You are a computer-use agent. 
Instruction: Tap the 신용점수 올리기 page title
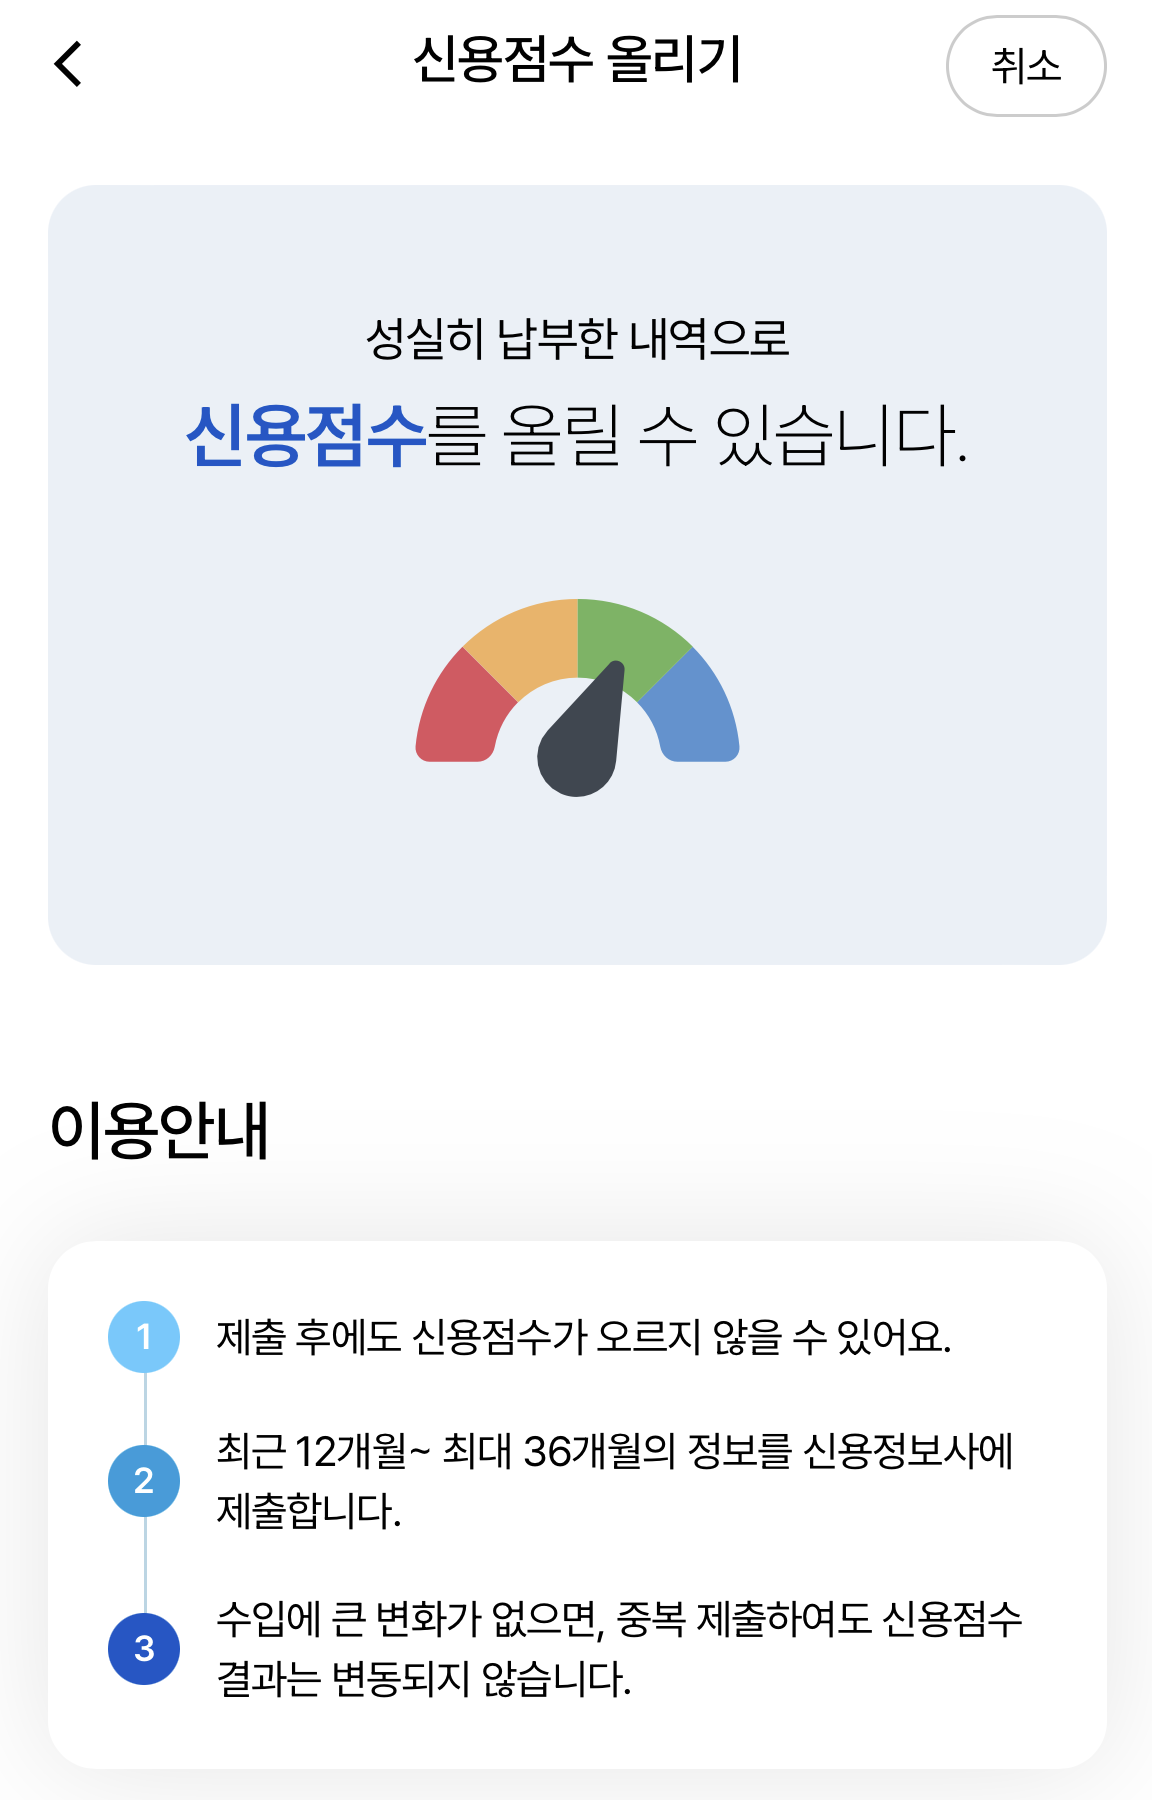coord(577,60)
